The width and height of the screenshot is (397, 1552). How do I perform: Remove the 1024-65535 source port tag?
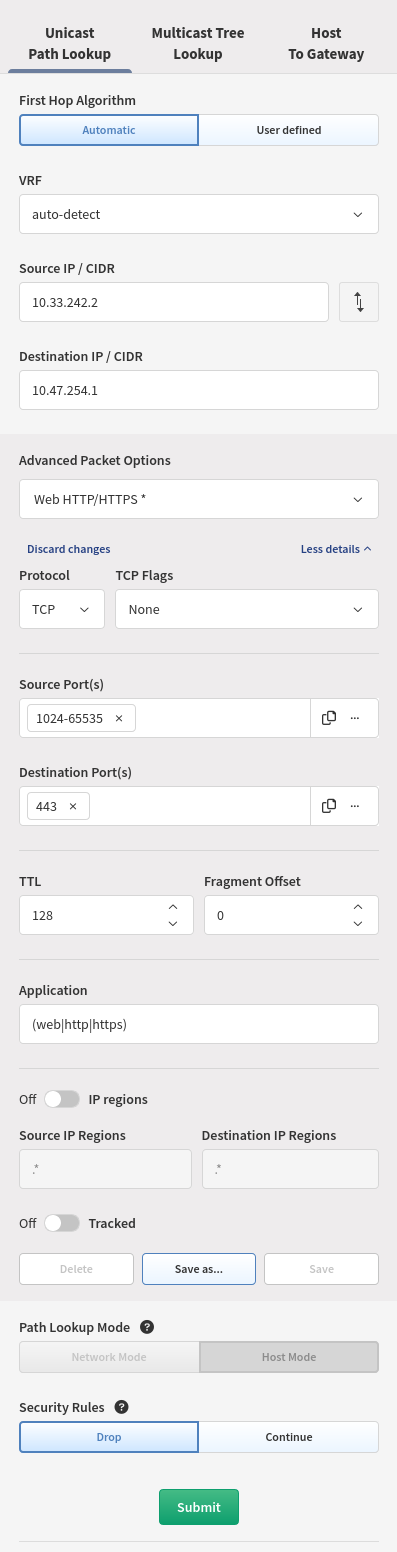tap(119, 718)
